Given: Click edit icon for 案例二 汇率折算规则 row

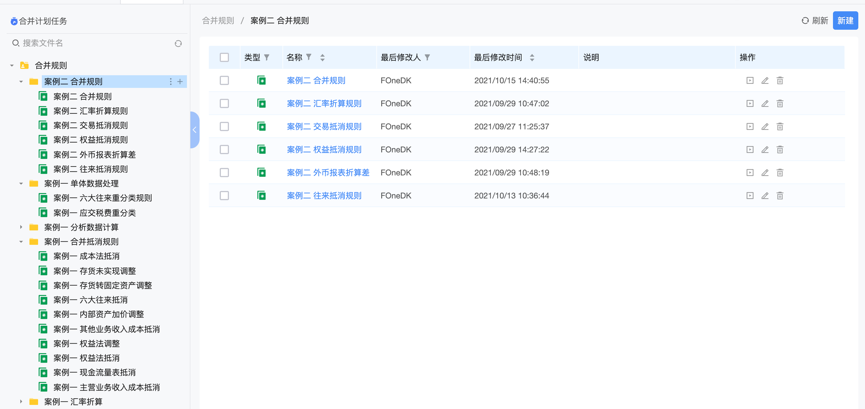Looking at the screenshot, I should [765, 103].
